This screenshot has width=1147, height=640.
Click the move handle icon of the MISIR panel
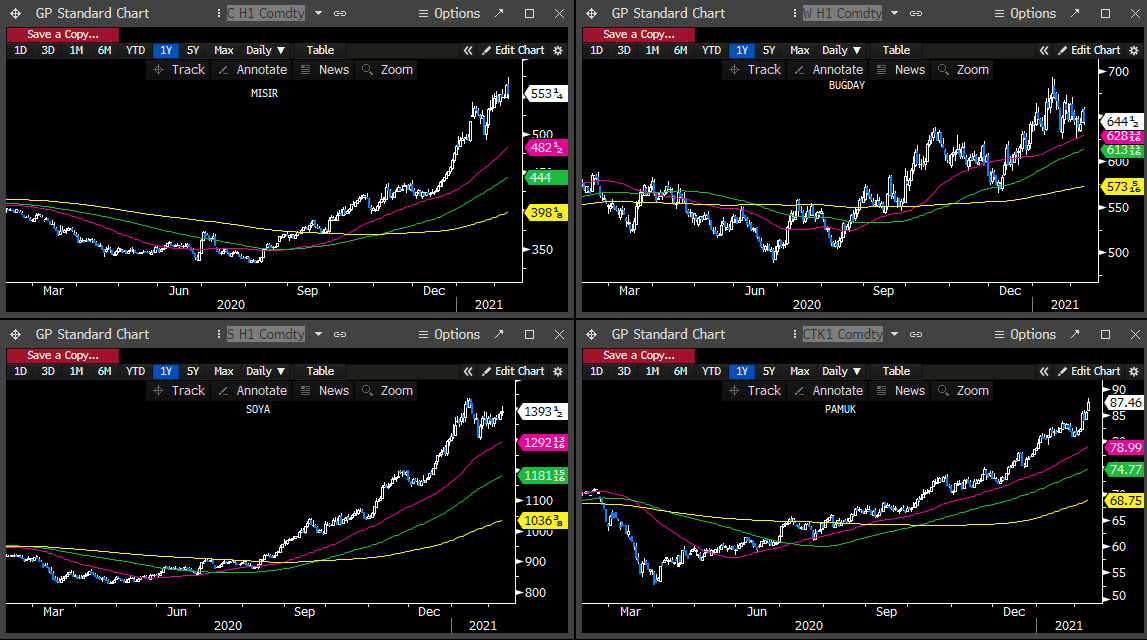click(x=15, y=13)
